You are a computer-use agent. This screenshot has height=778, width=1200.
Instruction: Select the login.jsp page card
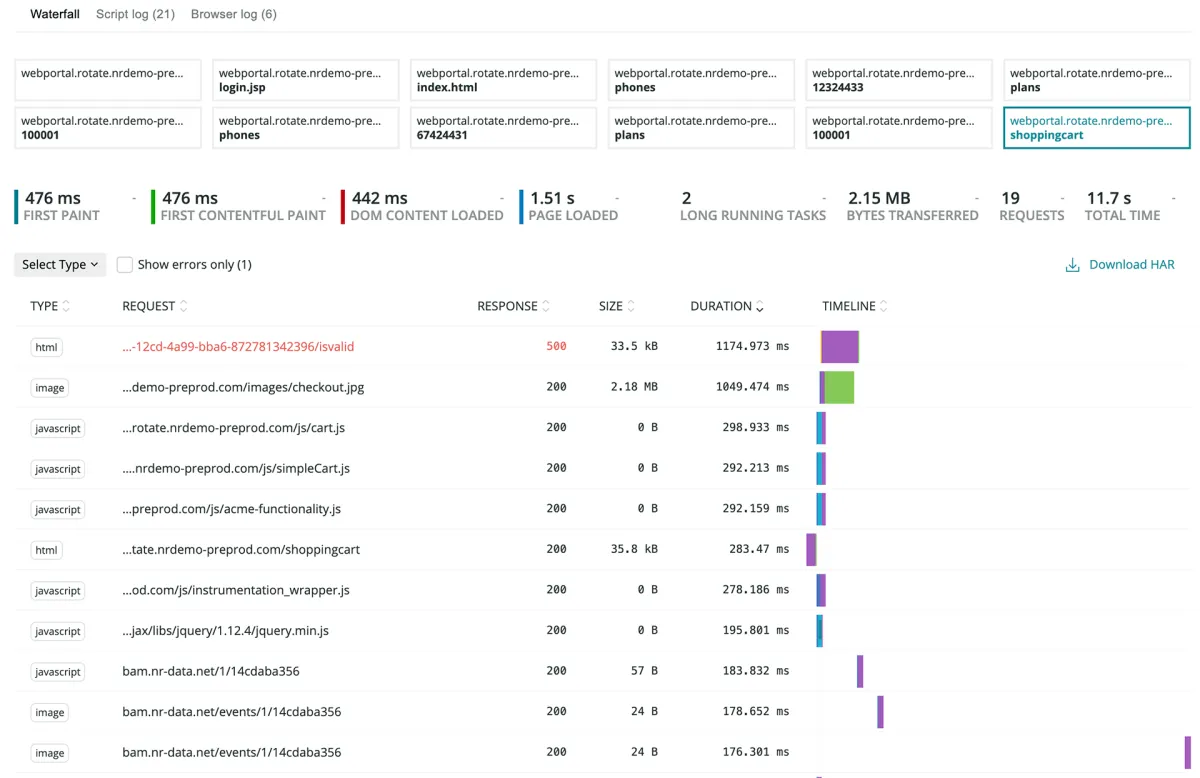305,80
